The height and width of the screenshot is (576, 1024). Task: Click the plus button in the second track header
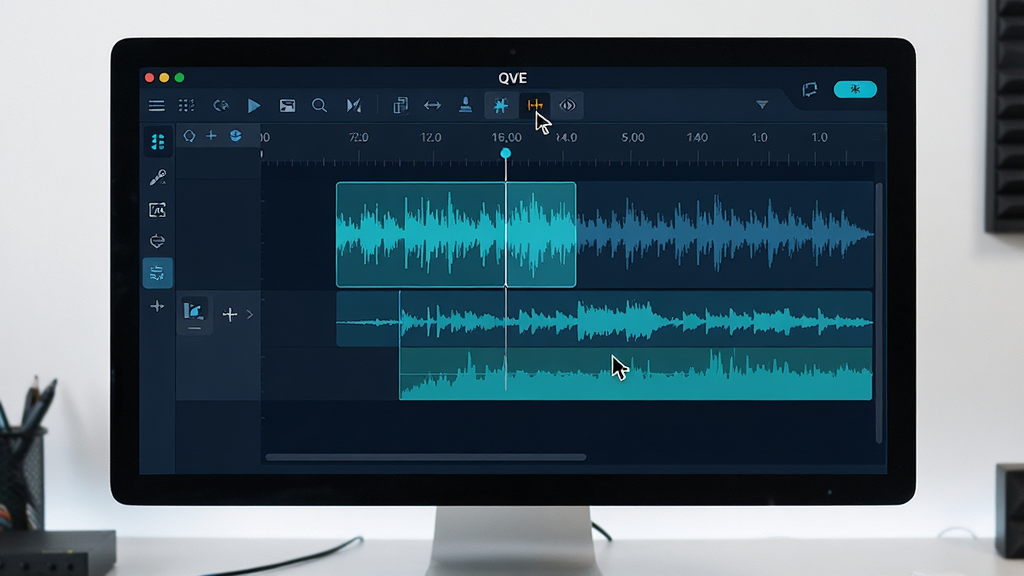pyautogui.click(x=230, y=315)
